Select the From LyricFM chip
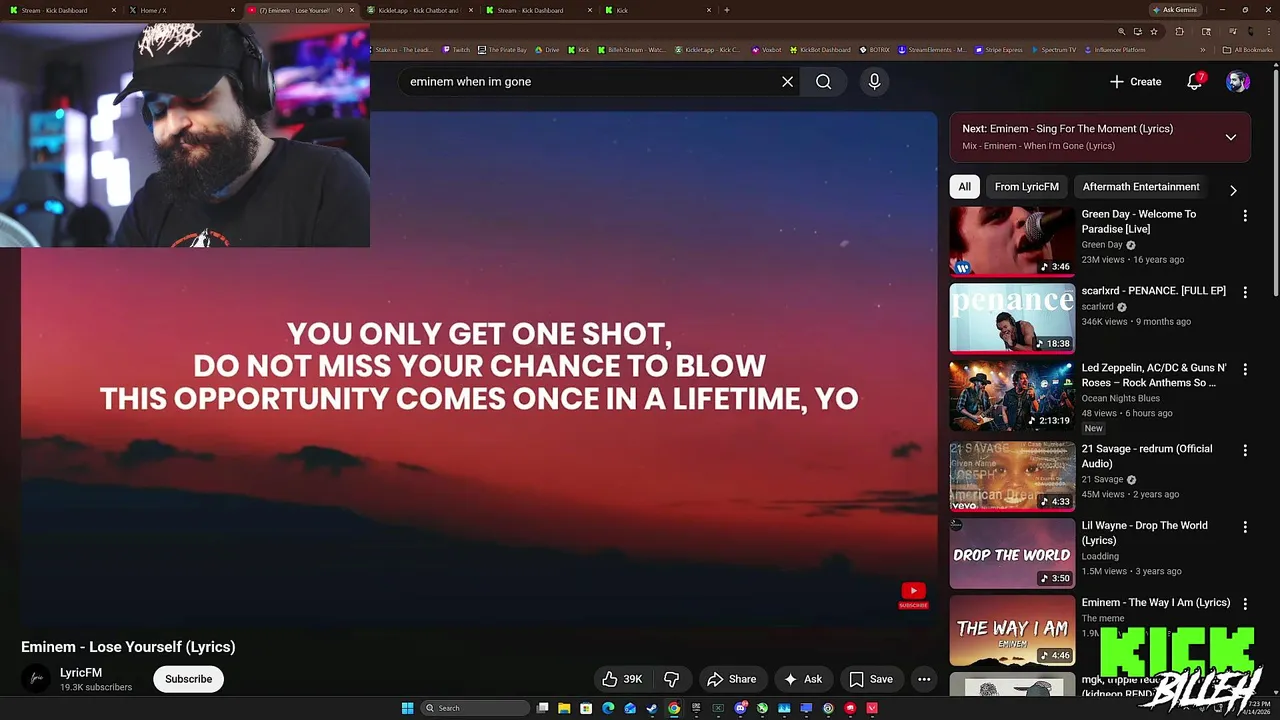1280x720 pixels. 1026,187
